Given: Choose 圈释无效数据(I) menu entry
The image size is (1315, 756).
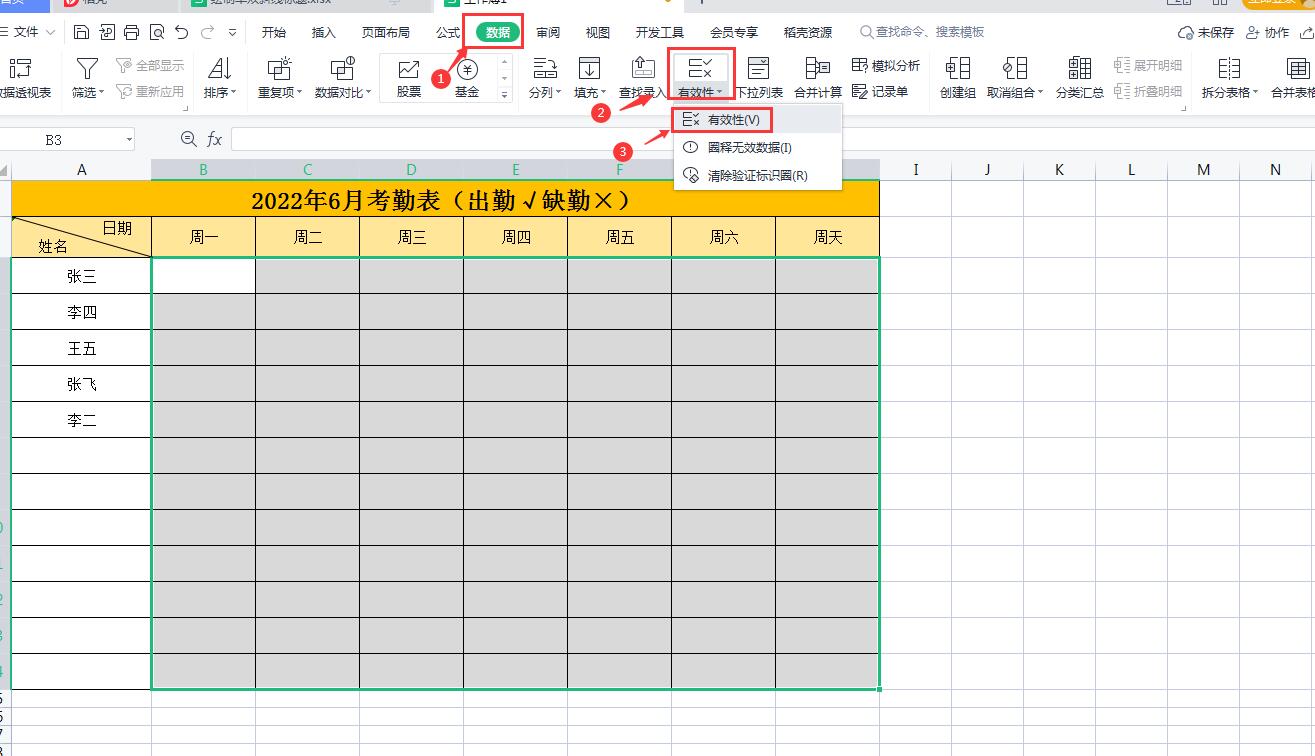Looking at the screenshot, I should coord(749,147).
